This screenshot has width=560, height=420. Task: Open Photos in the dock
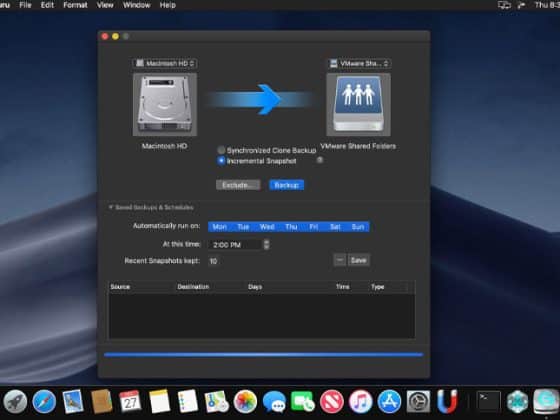pos(245,401)
